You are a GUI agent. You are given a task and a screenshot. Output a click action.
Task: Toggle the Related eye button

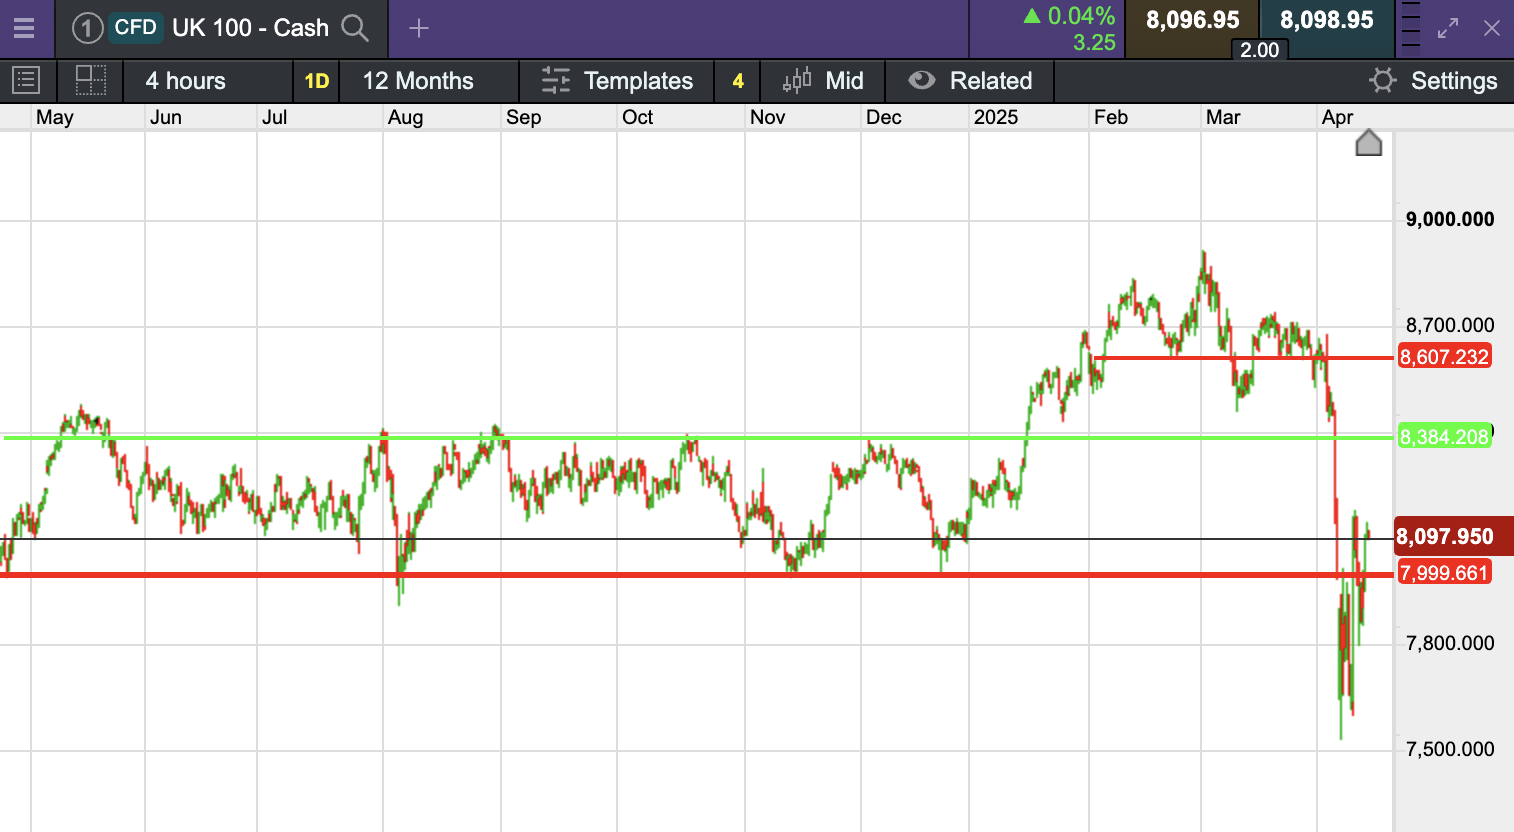pos(922,80)
